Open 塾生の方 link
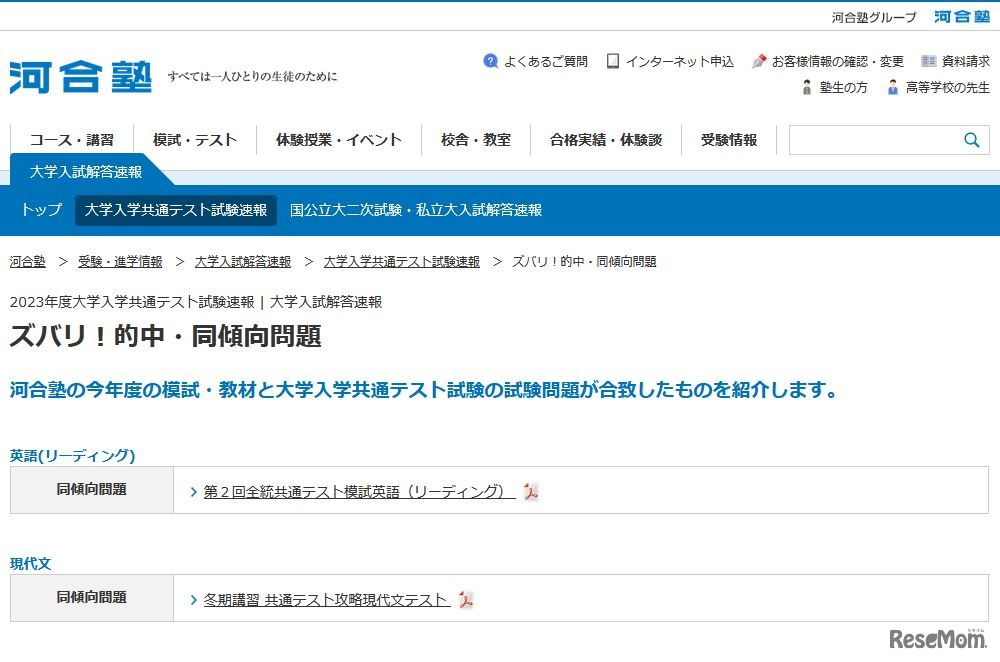This screenshot has width=1000, height=662. pyautogui.click(x=843, y=87)
